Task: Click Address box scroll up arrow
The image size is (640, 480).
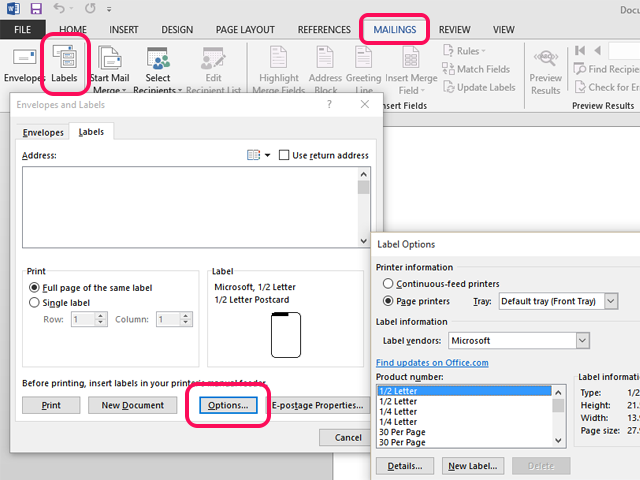Action: (x=363, y=174)
